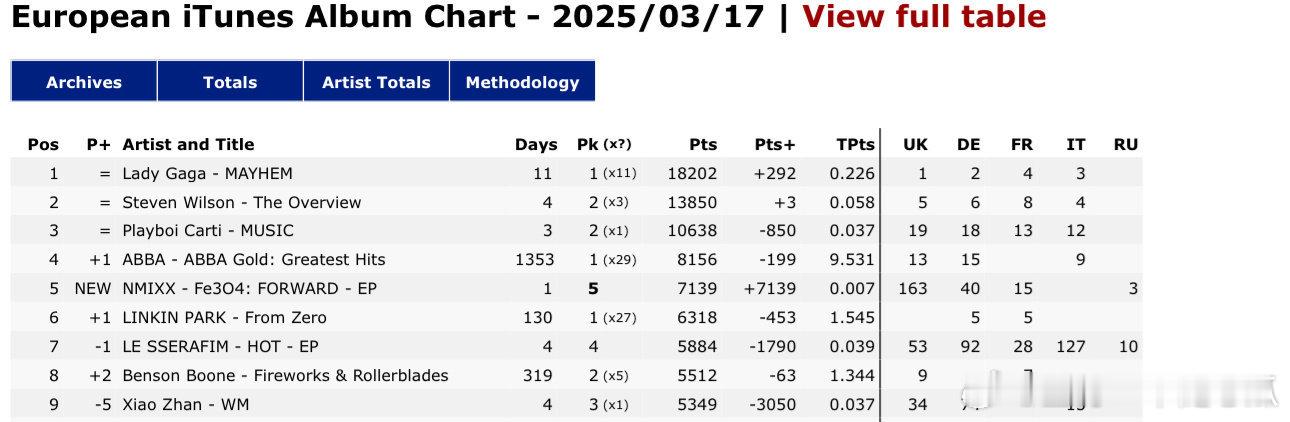Switch to the Totals tab
The width and height of the screenshot is (1290, 422).
coord(230,82)
